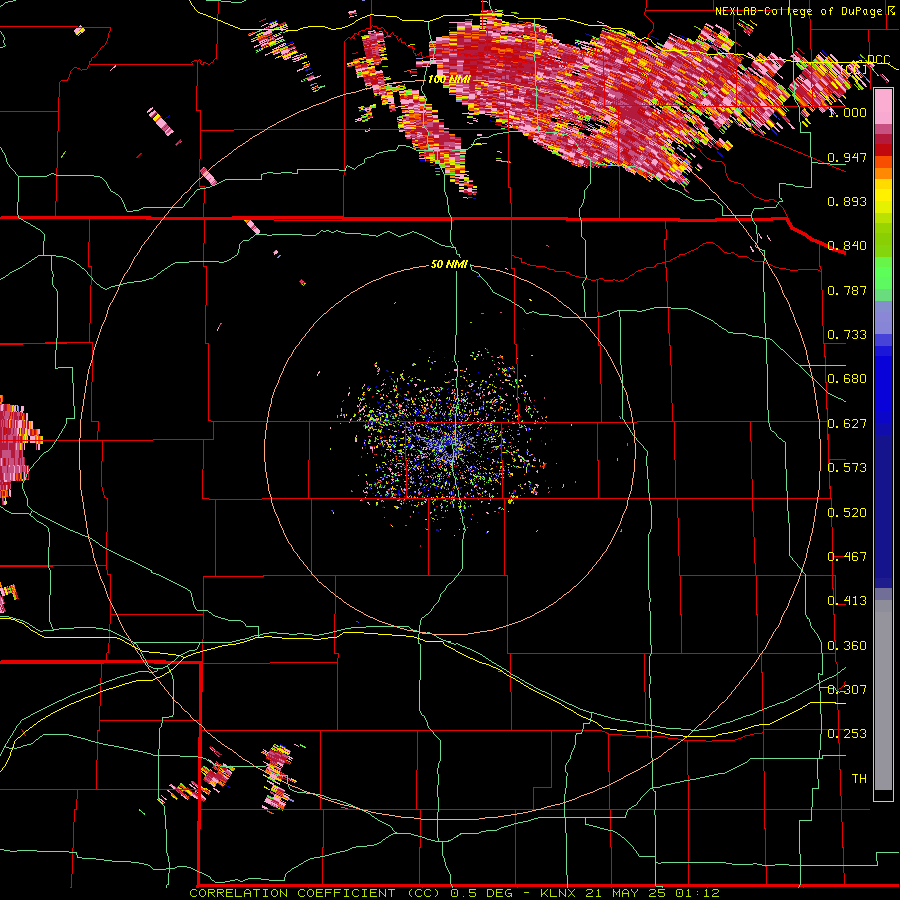Click the 50 NMI range ring label
Viewport: 900px width, 900px height.
[x=449, y=264]
